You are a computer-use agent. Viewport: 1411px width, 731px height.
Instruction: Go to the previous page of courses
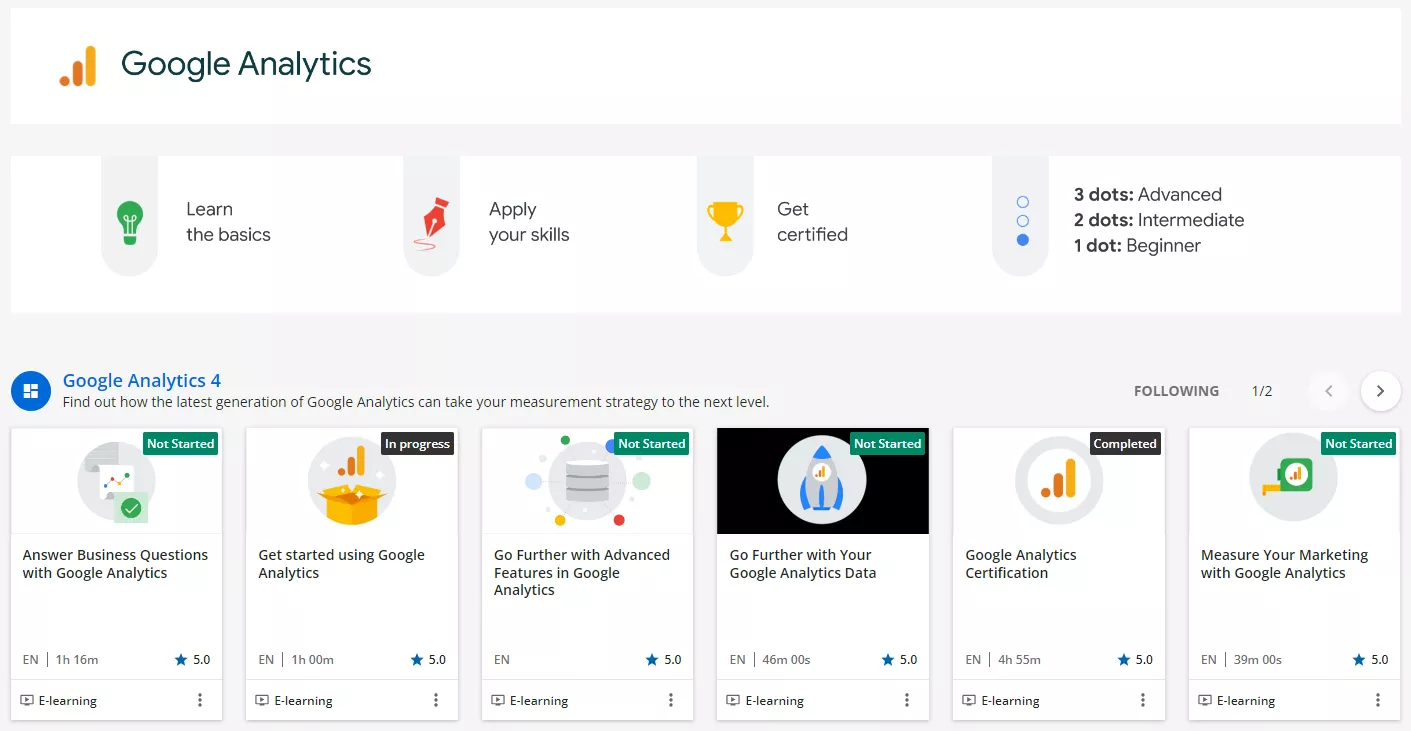[x=1329, y=391]
